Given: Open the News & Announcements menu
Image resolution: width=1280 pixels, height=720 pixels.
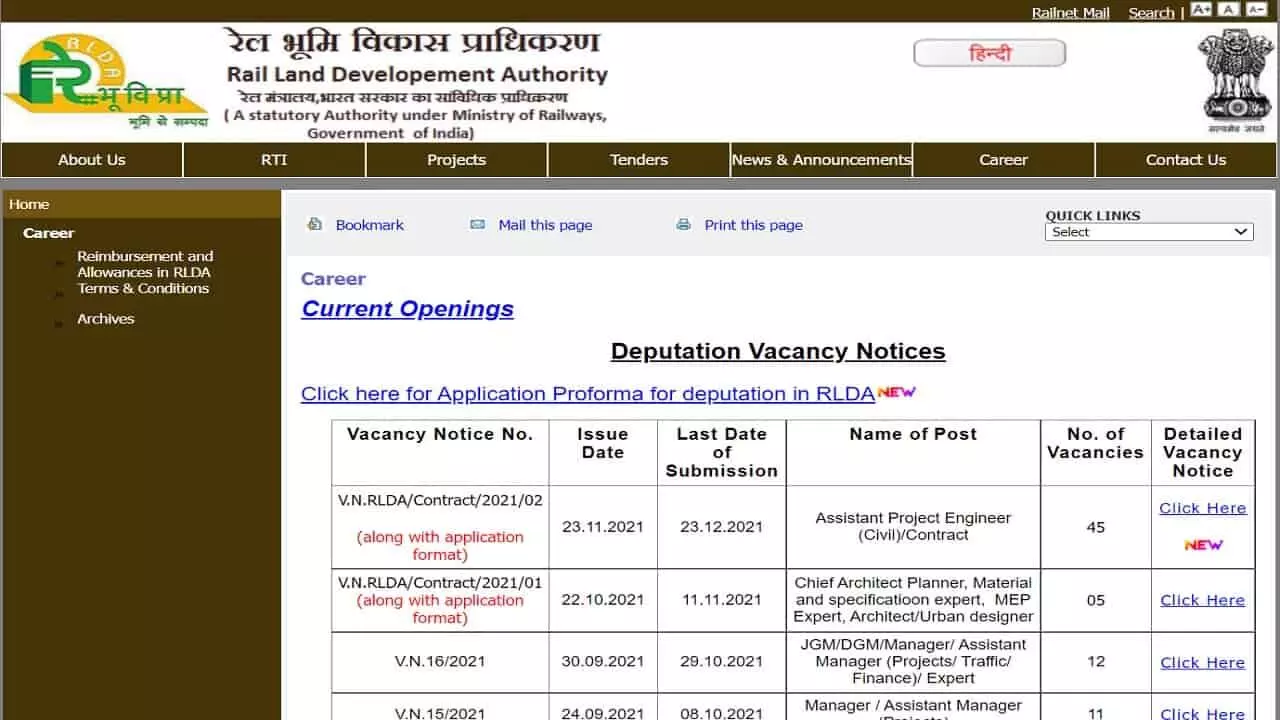Looking at the screenshot, I should pos(821,160).
